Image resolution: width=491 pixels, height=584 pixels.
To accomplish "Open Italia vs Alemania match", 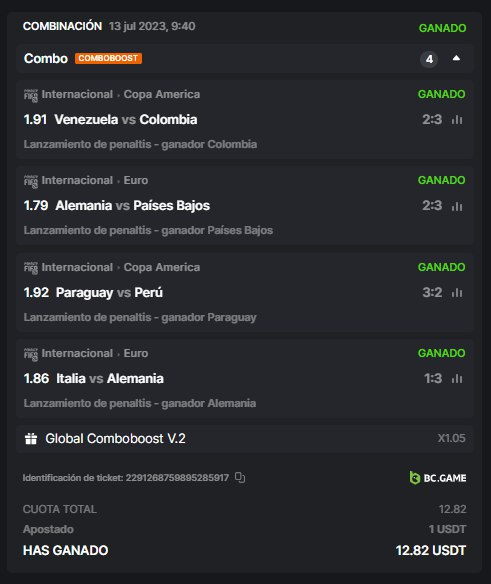I will pos(110,379).
